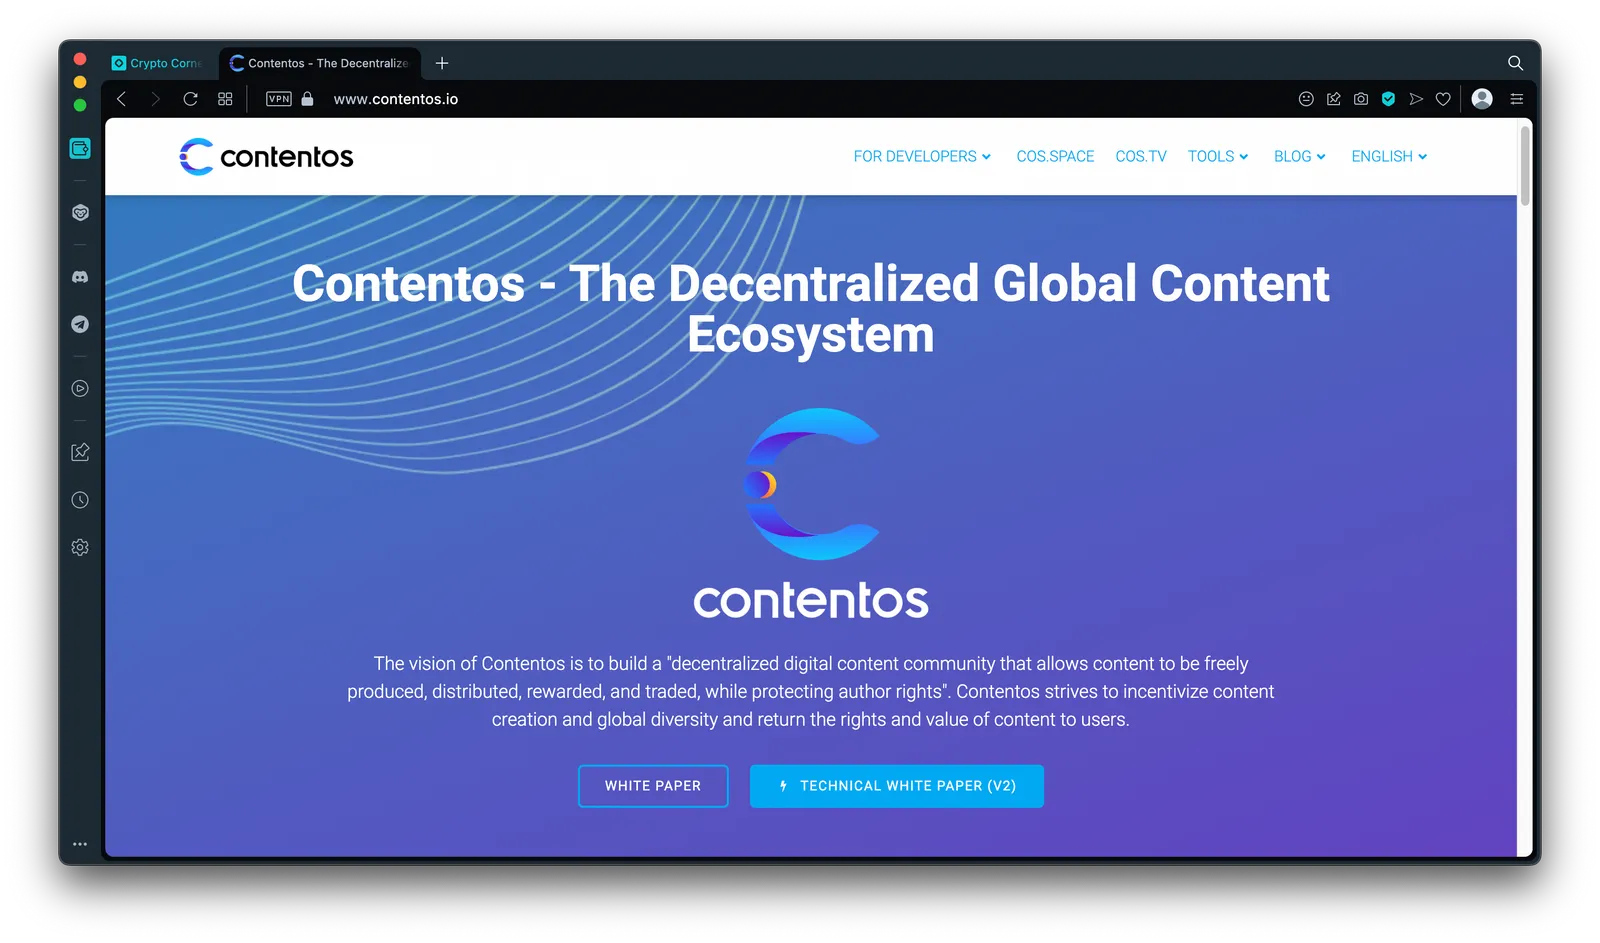Image resolution: width=1600 pixels, height=943 pixels.
Task: Expand the TOOLS dropdown menu
Action: (1218, 156)
